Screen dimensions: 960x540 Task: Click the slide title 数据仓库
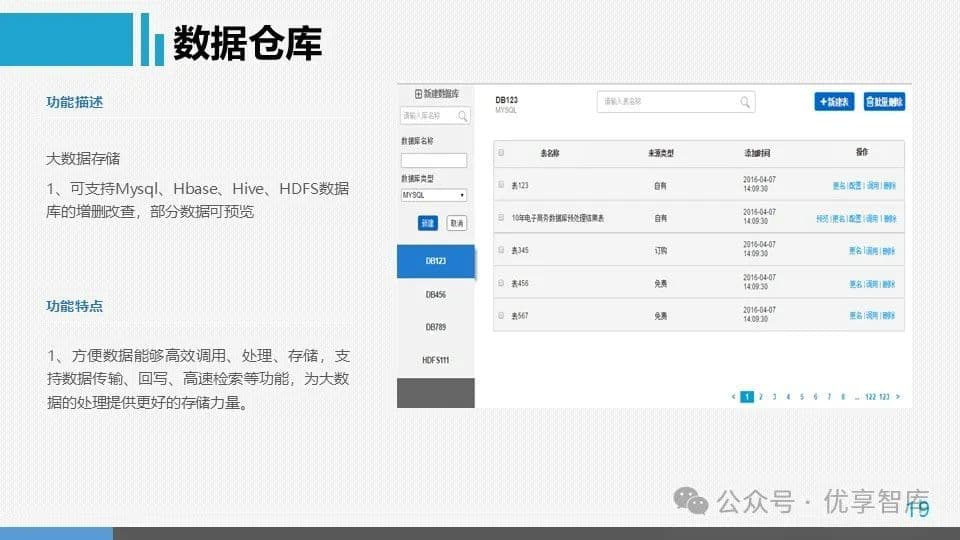[x=247, y=43]
